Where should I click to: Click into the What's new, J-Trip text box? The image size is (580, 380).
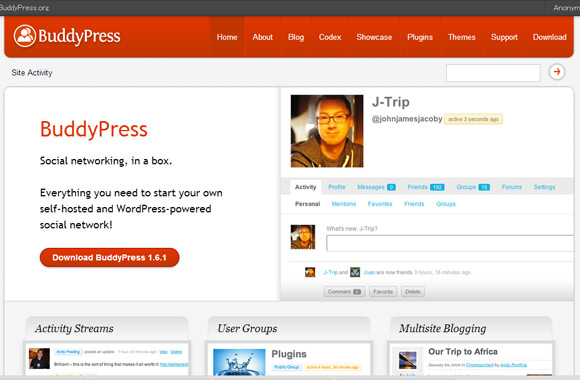click(450, 243)
